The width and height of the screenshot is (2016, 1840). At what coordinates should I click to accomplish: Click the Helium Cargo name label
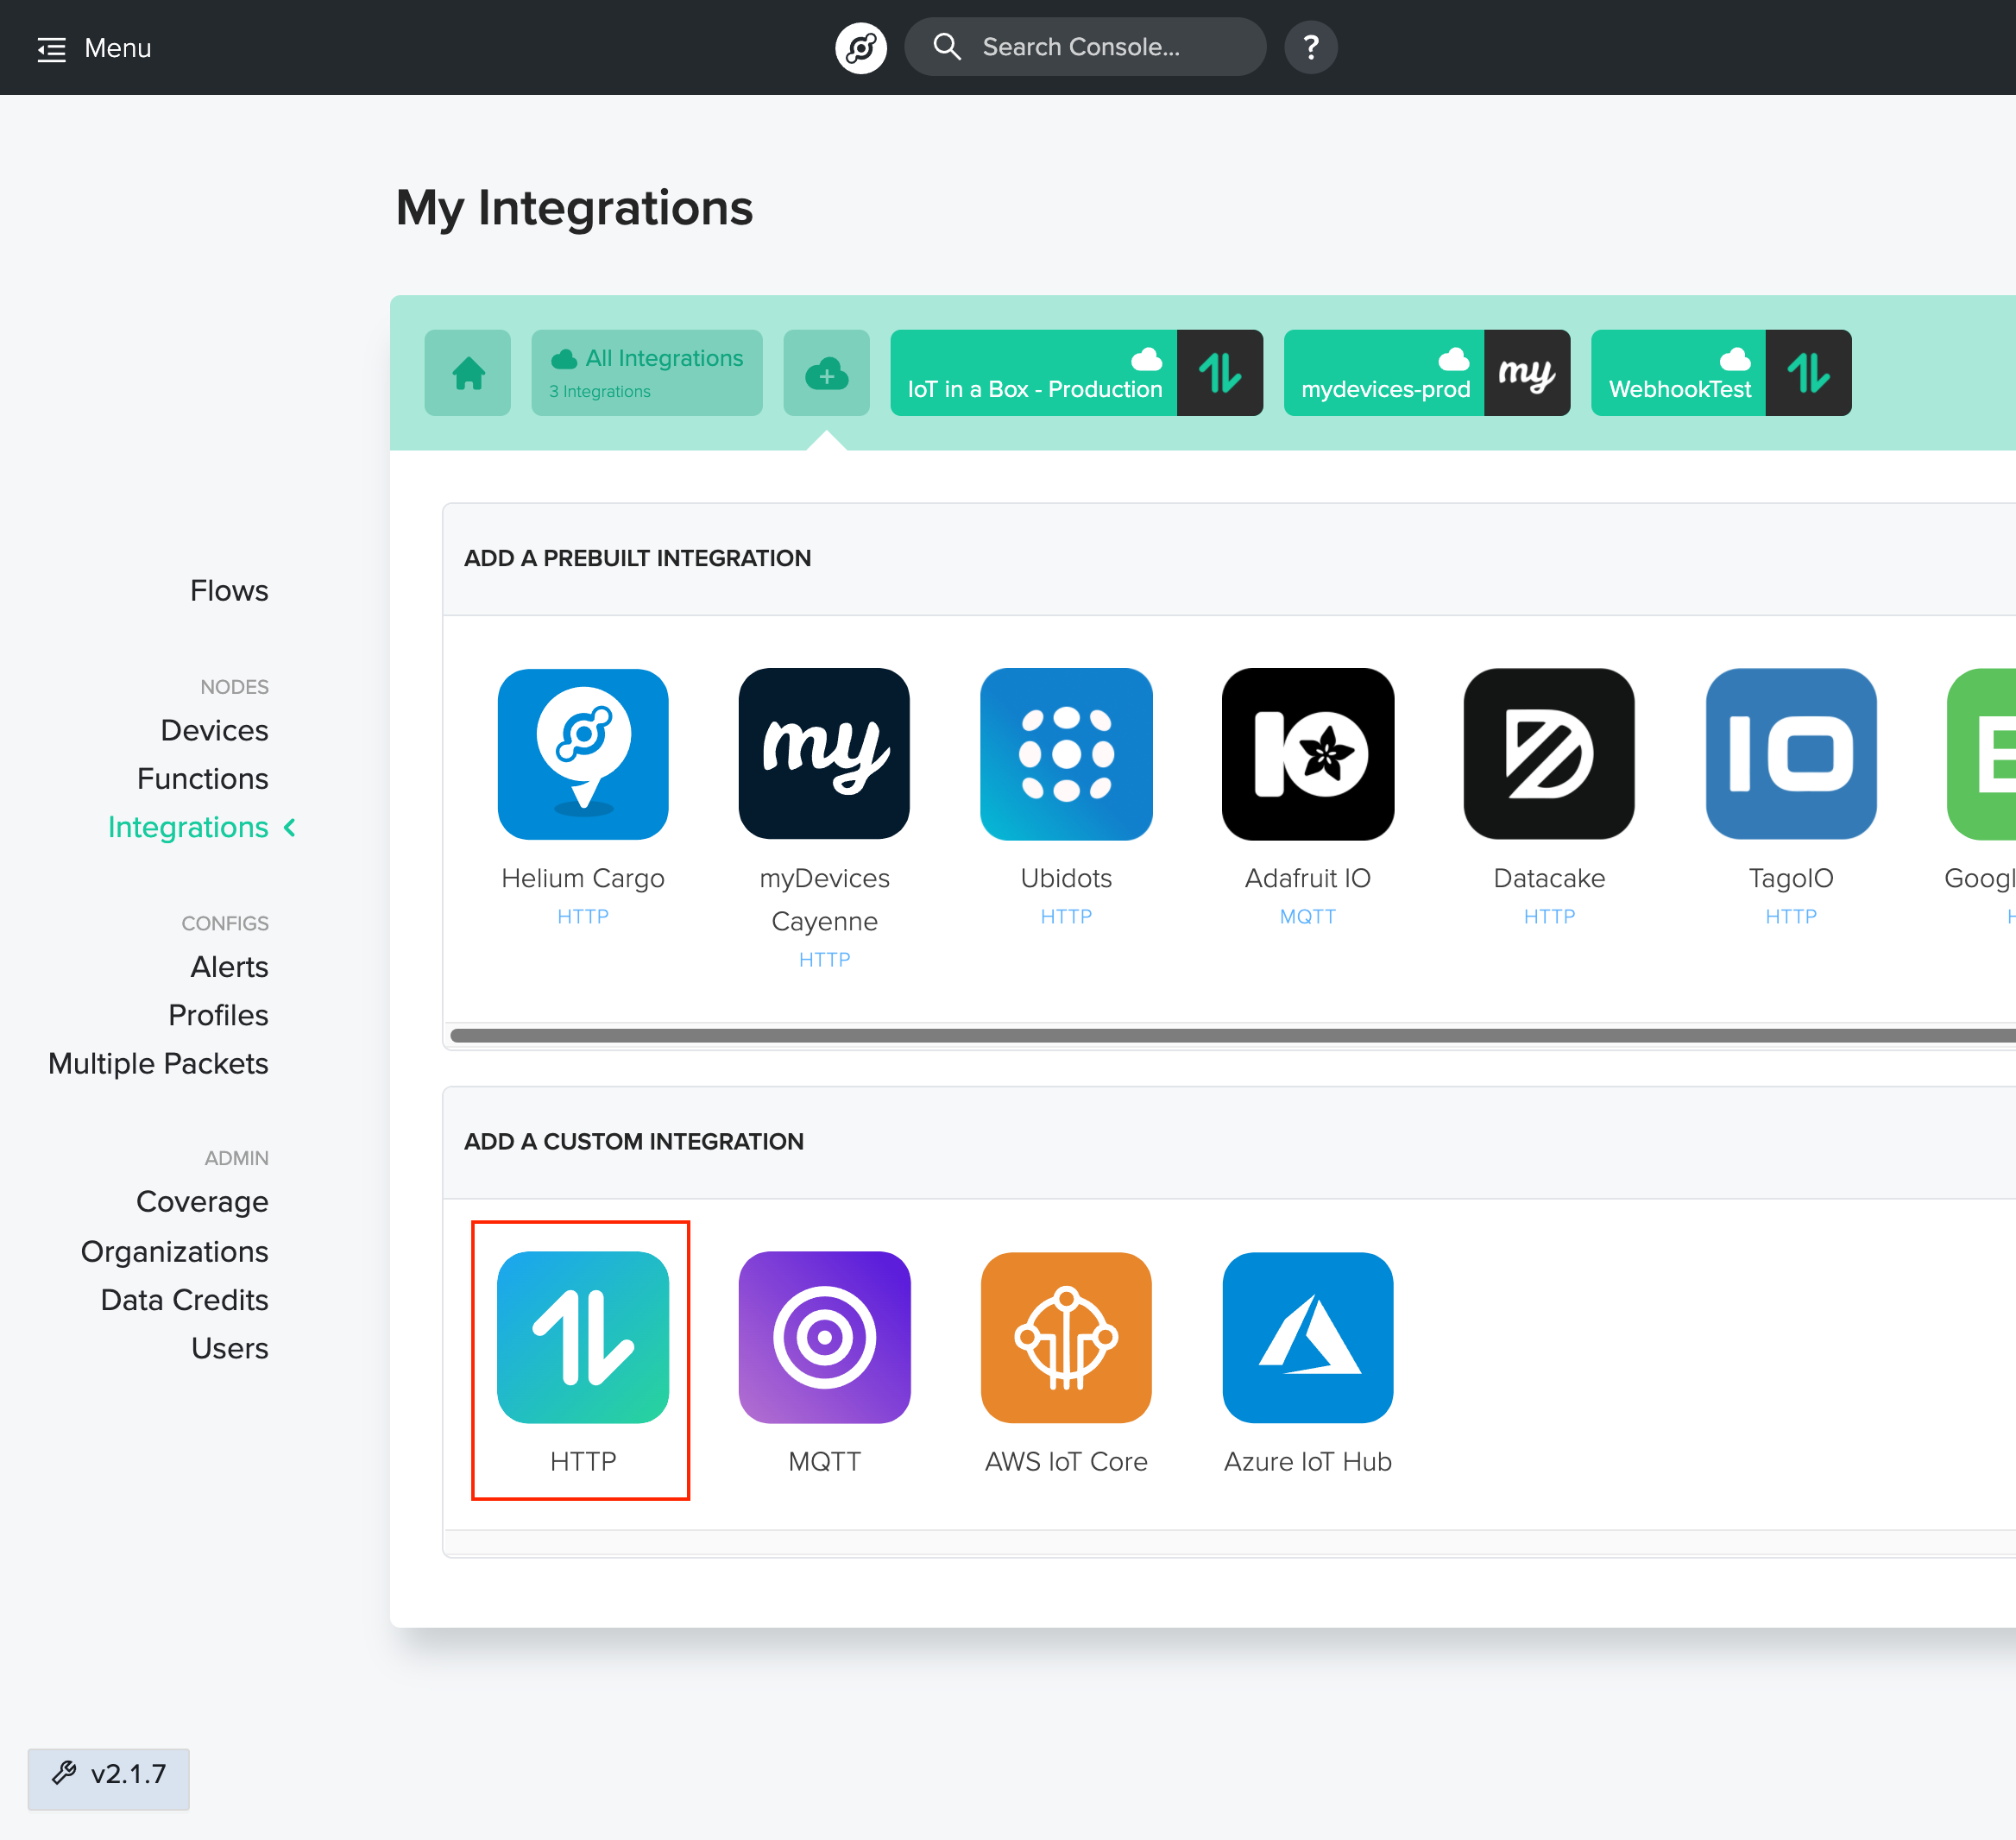tap(583, 878)
